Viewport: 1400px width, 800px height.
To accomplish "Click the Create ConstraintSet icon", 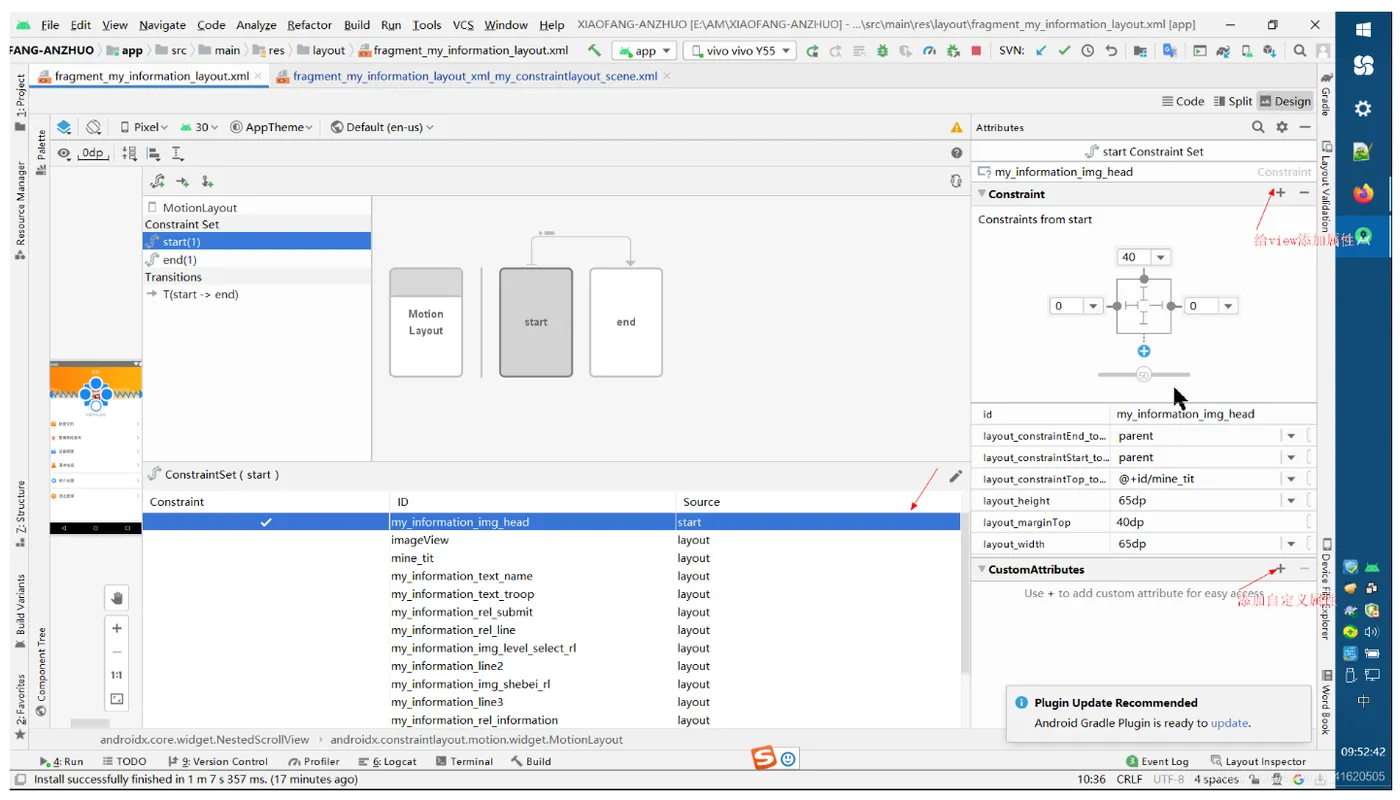I will click(x=157, y=181).
